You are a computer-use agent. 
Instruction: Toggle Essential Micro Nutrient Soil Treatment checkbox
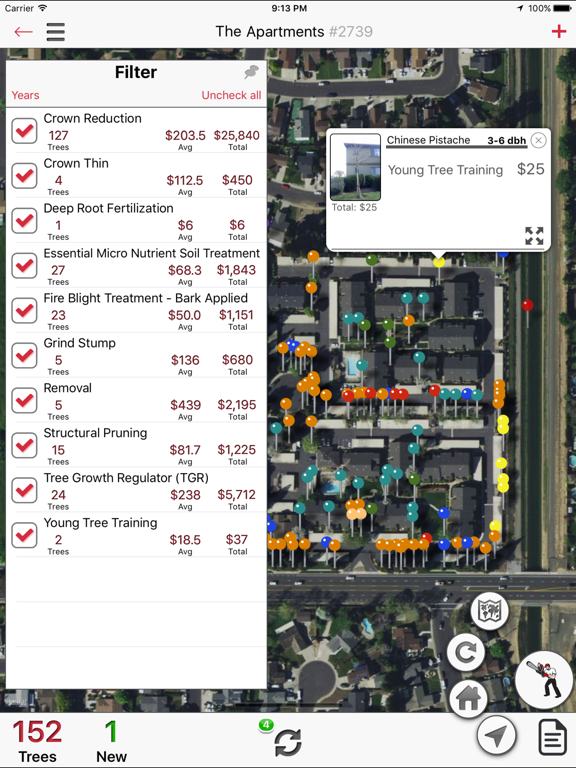click(x=24, y=266)
